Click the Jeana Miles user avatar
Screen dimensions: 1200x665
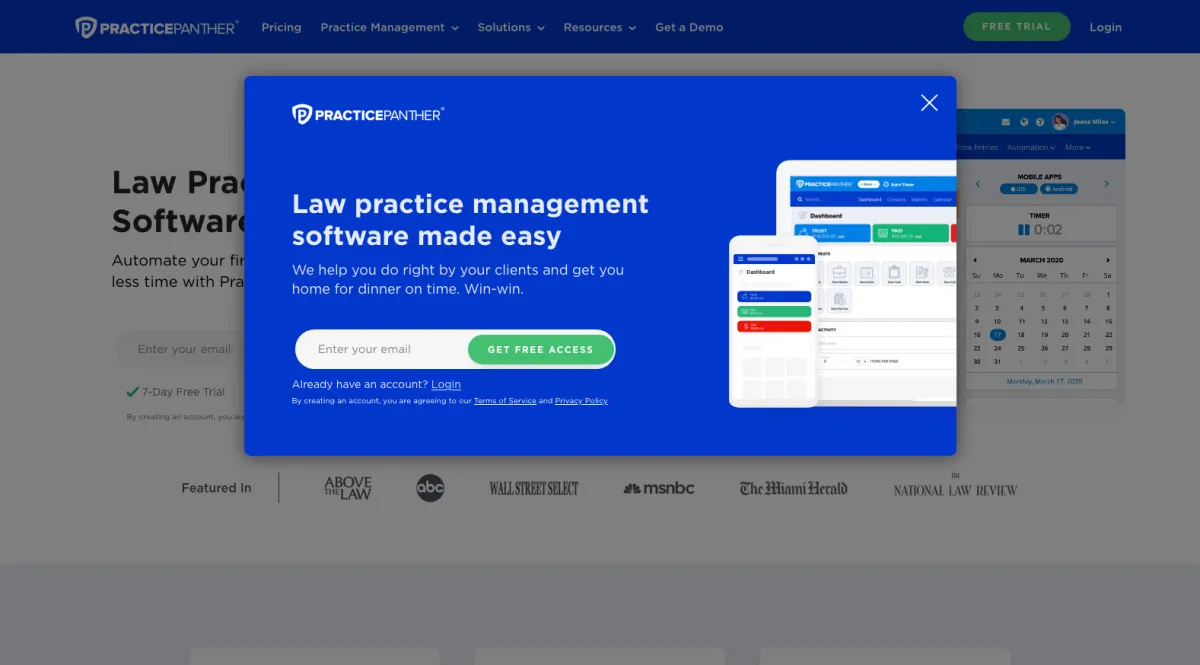[1060, 122]
